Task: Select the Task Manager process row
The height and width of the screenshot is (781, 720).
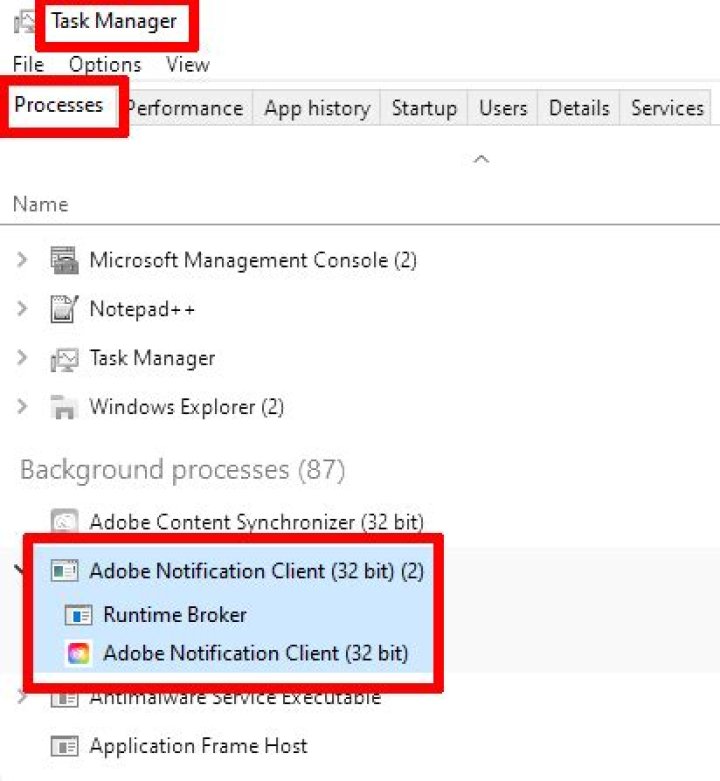Action: coord(360,358)
